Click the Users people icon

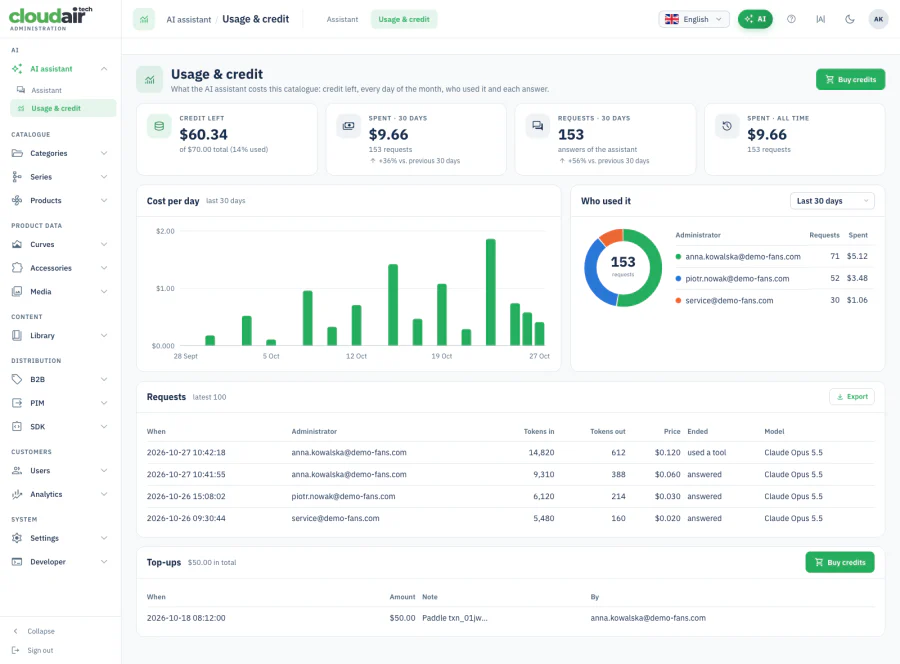click(x=17, y=471)
